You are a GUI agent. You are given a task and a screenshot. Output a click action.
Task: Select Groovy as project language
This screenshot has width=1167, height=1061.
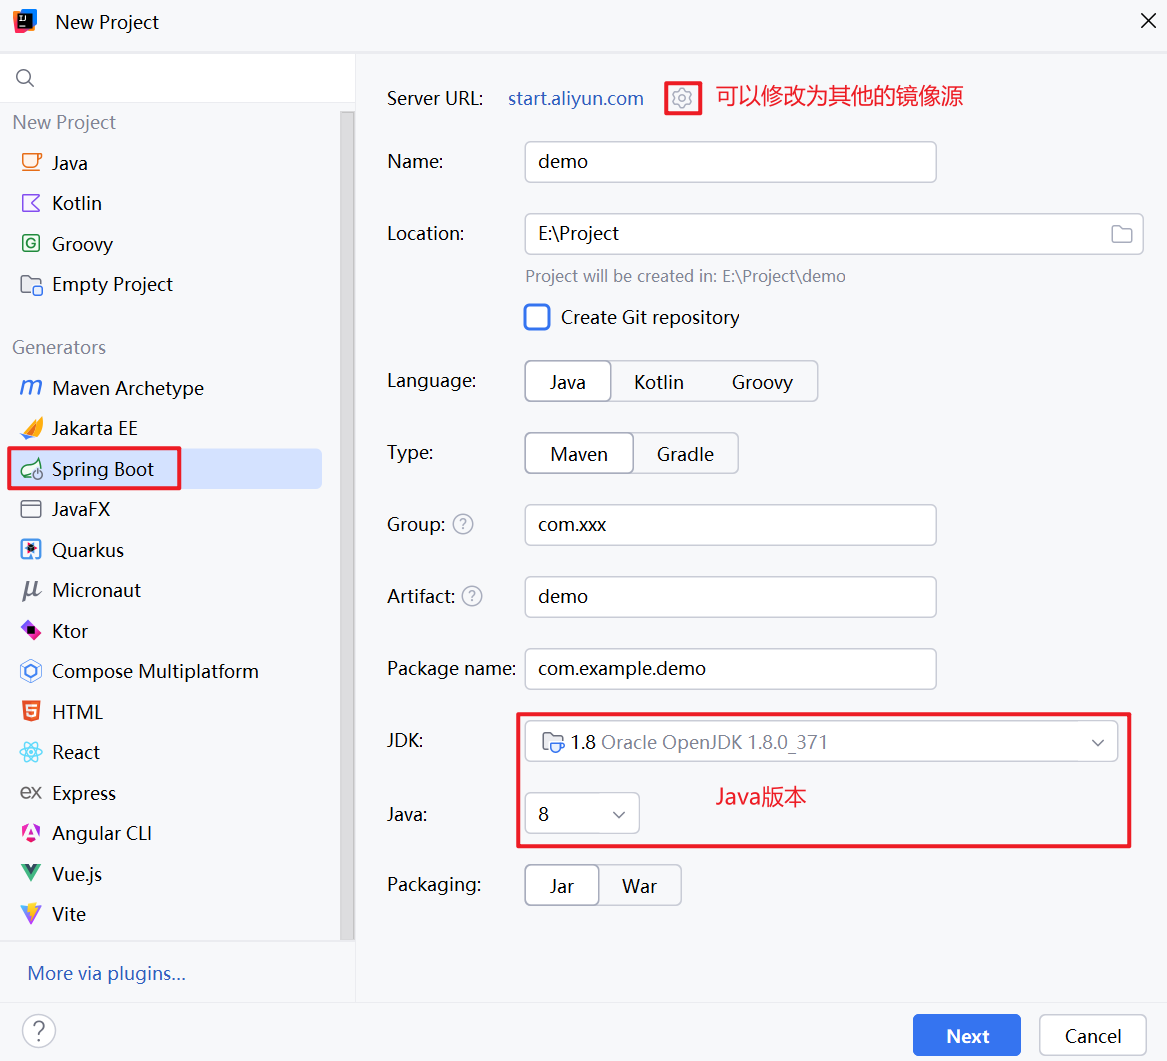(762, 382)
